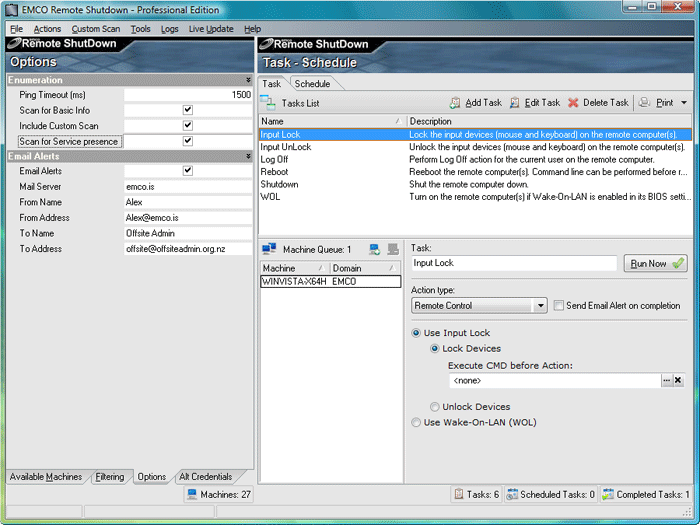Click the Edit Task label
The height and width of the screenshot is (525, 700).
click(542, 103)
